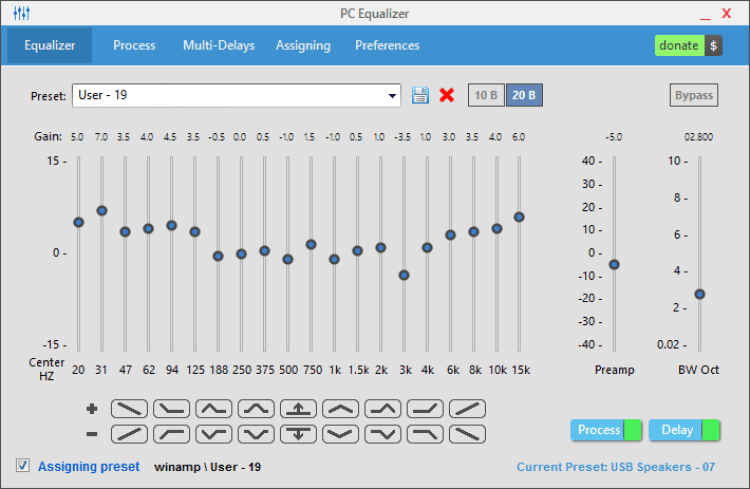Toggle the Delay green switch
The image size is (750, 489).
tap(710, 430)
